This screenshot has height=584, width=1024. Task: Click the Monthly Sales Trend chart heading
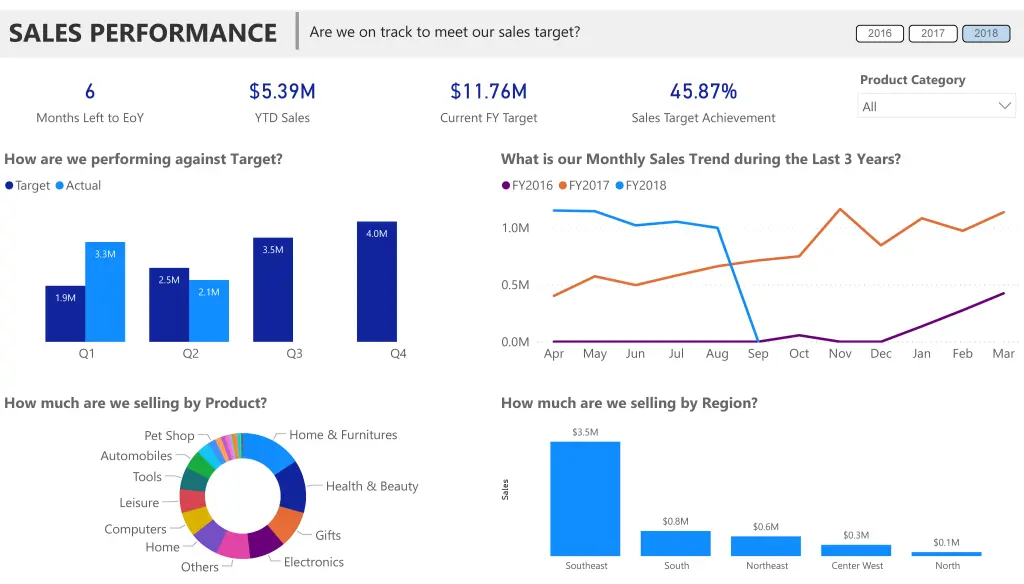tap(701, 159)
